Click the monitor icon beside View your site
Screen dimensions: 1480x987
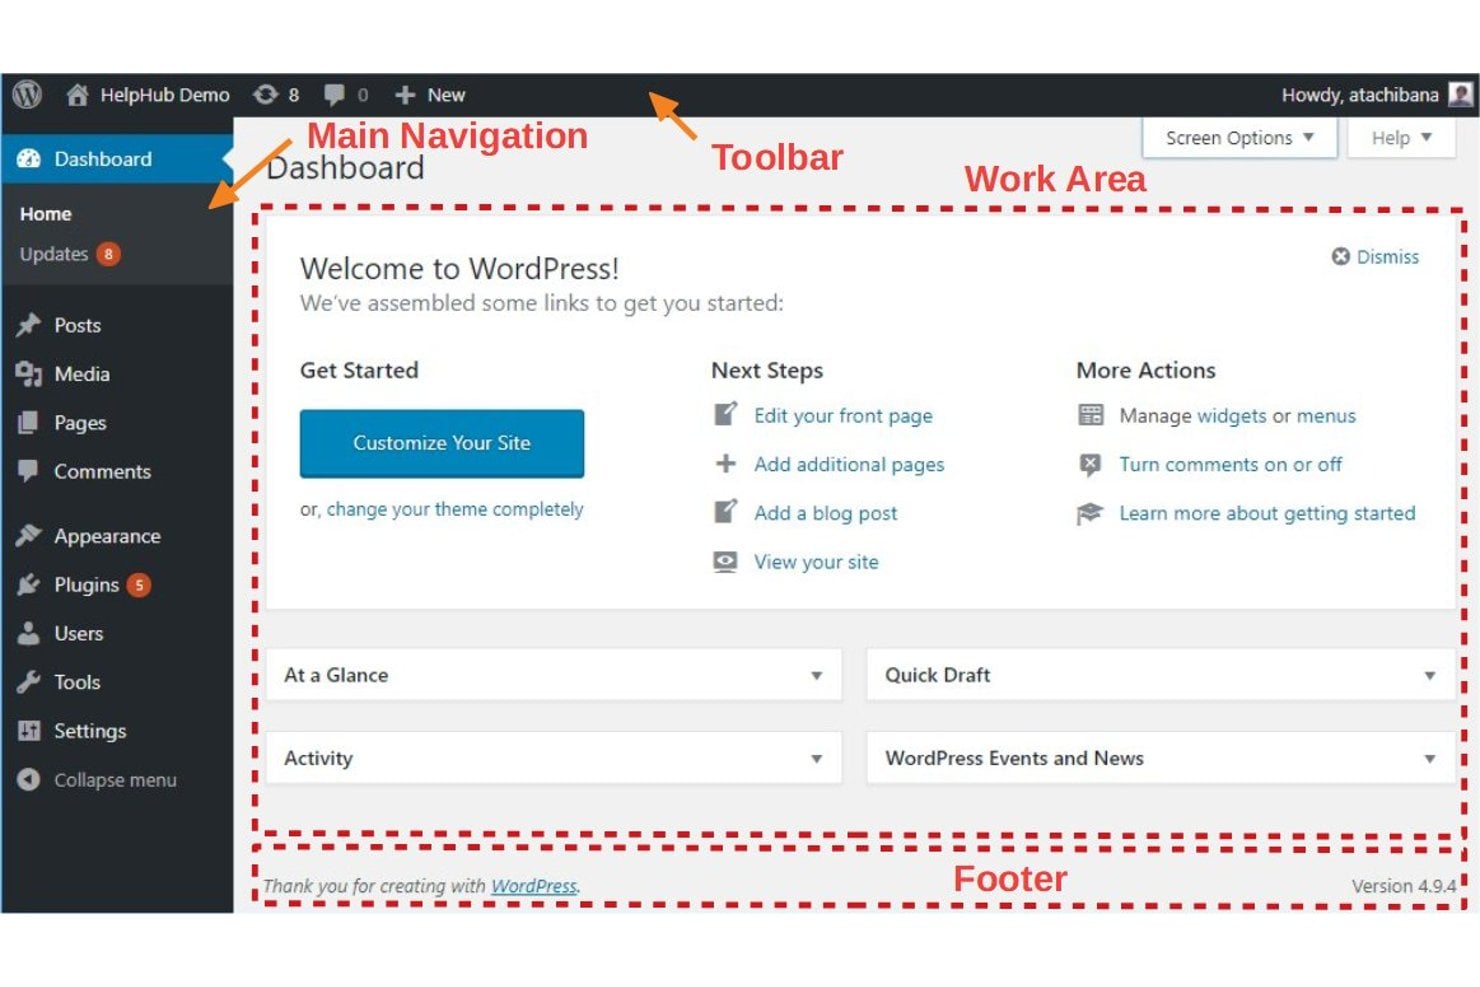(726, 561)
